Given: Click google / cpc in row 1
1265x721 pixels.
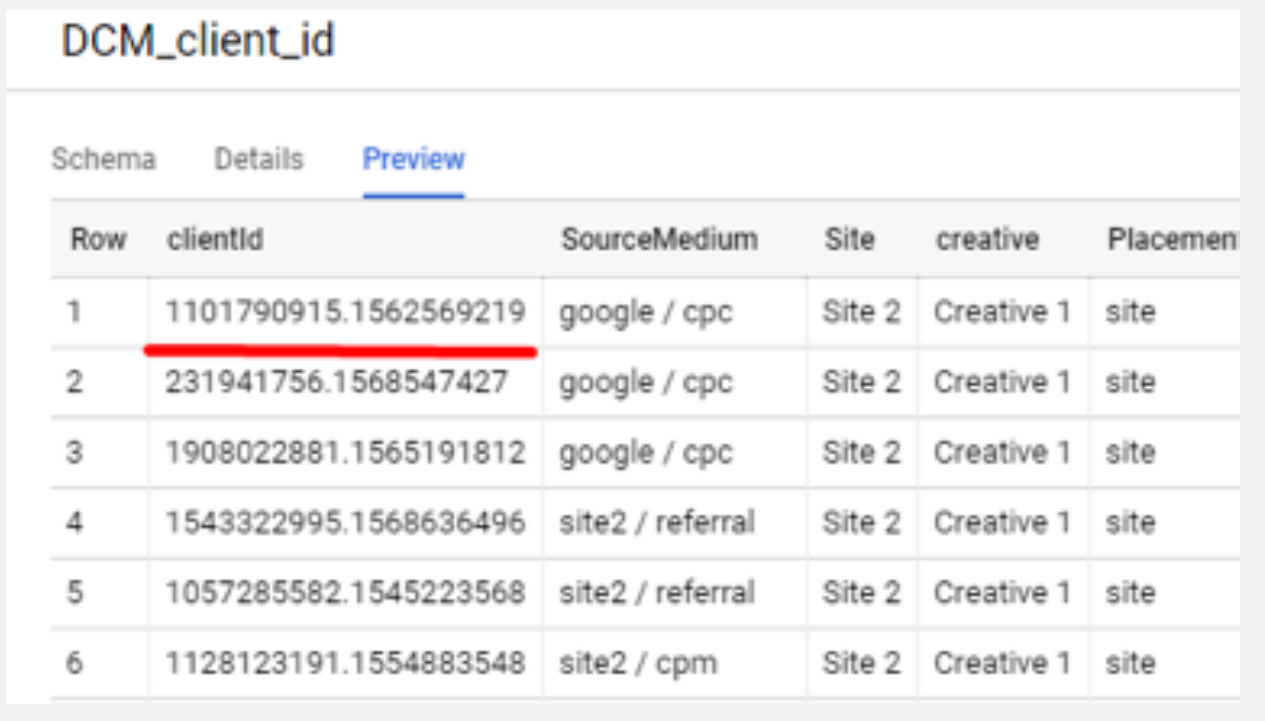Looking at the screenshot, I should (x=645, y=313).
